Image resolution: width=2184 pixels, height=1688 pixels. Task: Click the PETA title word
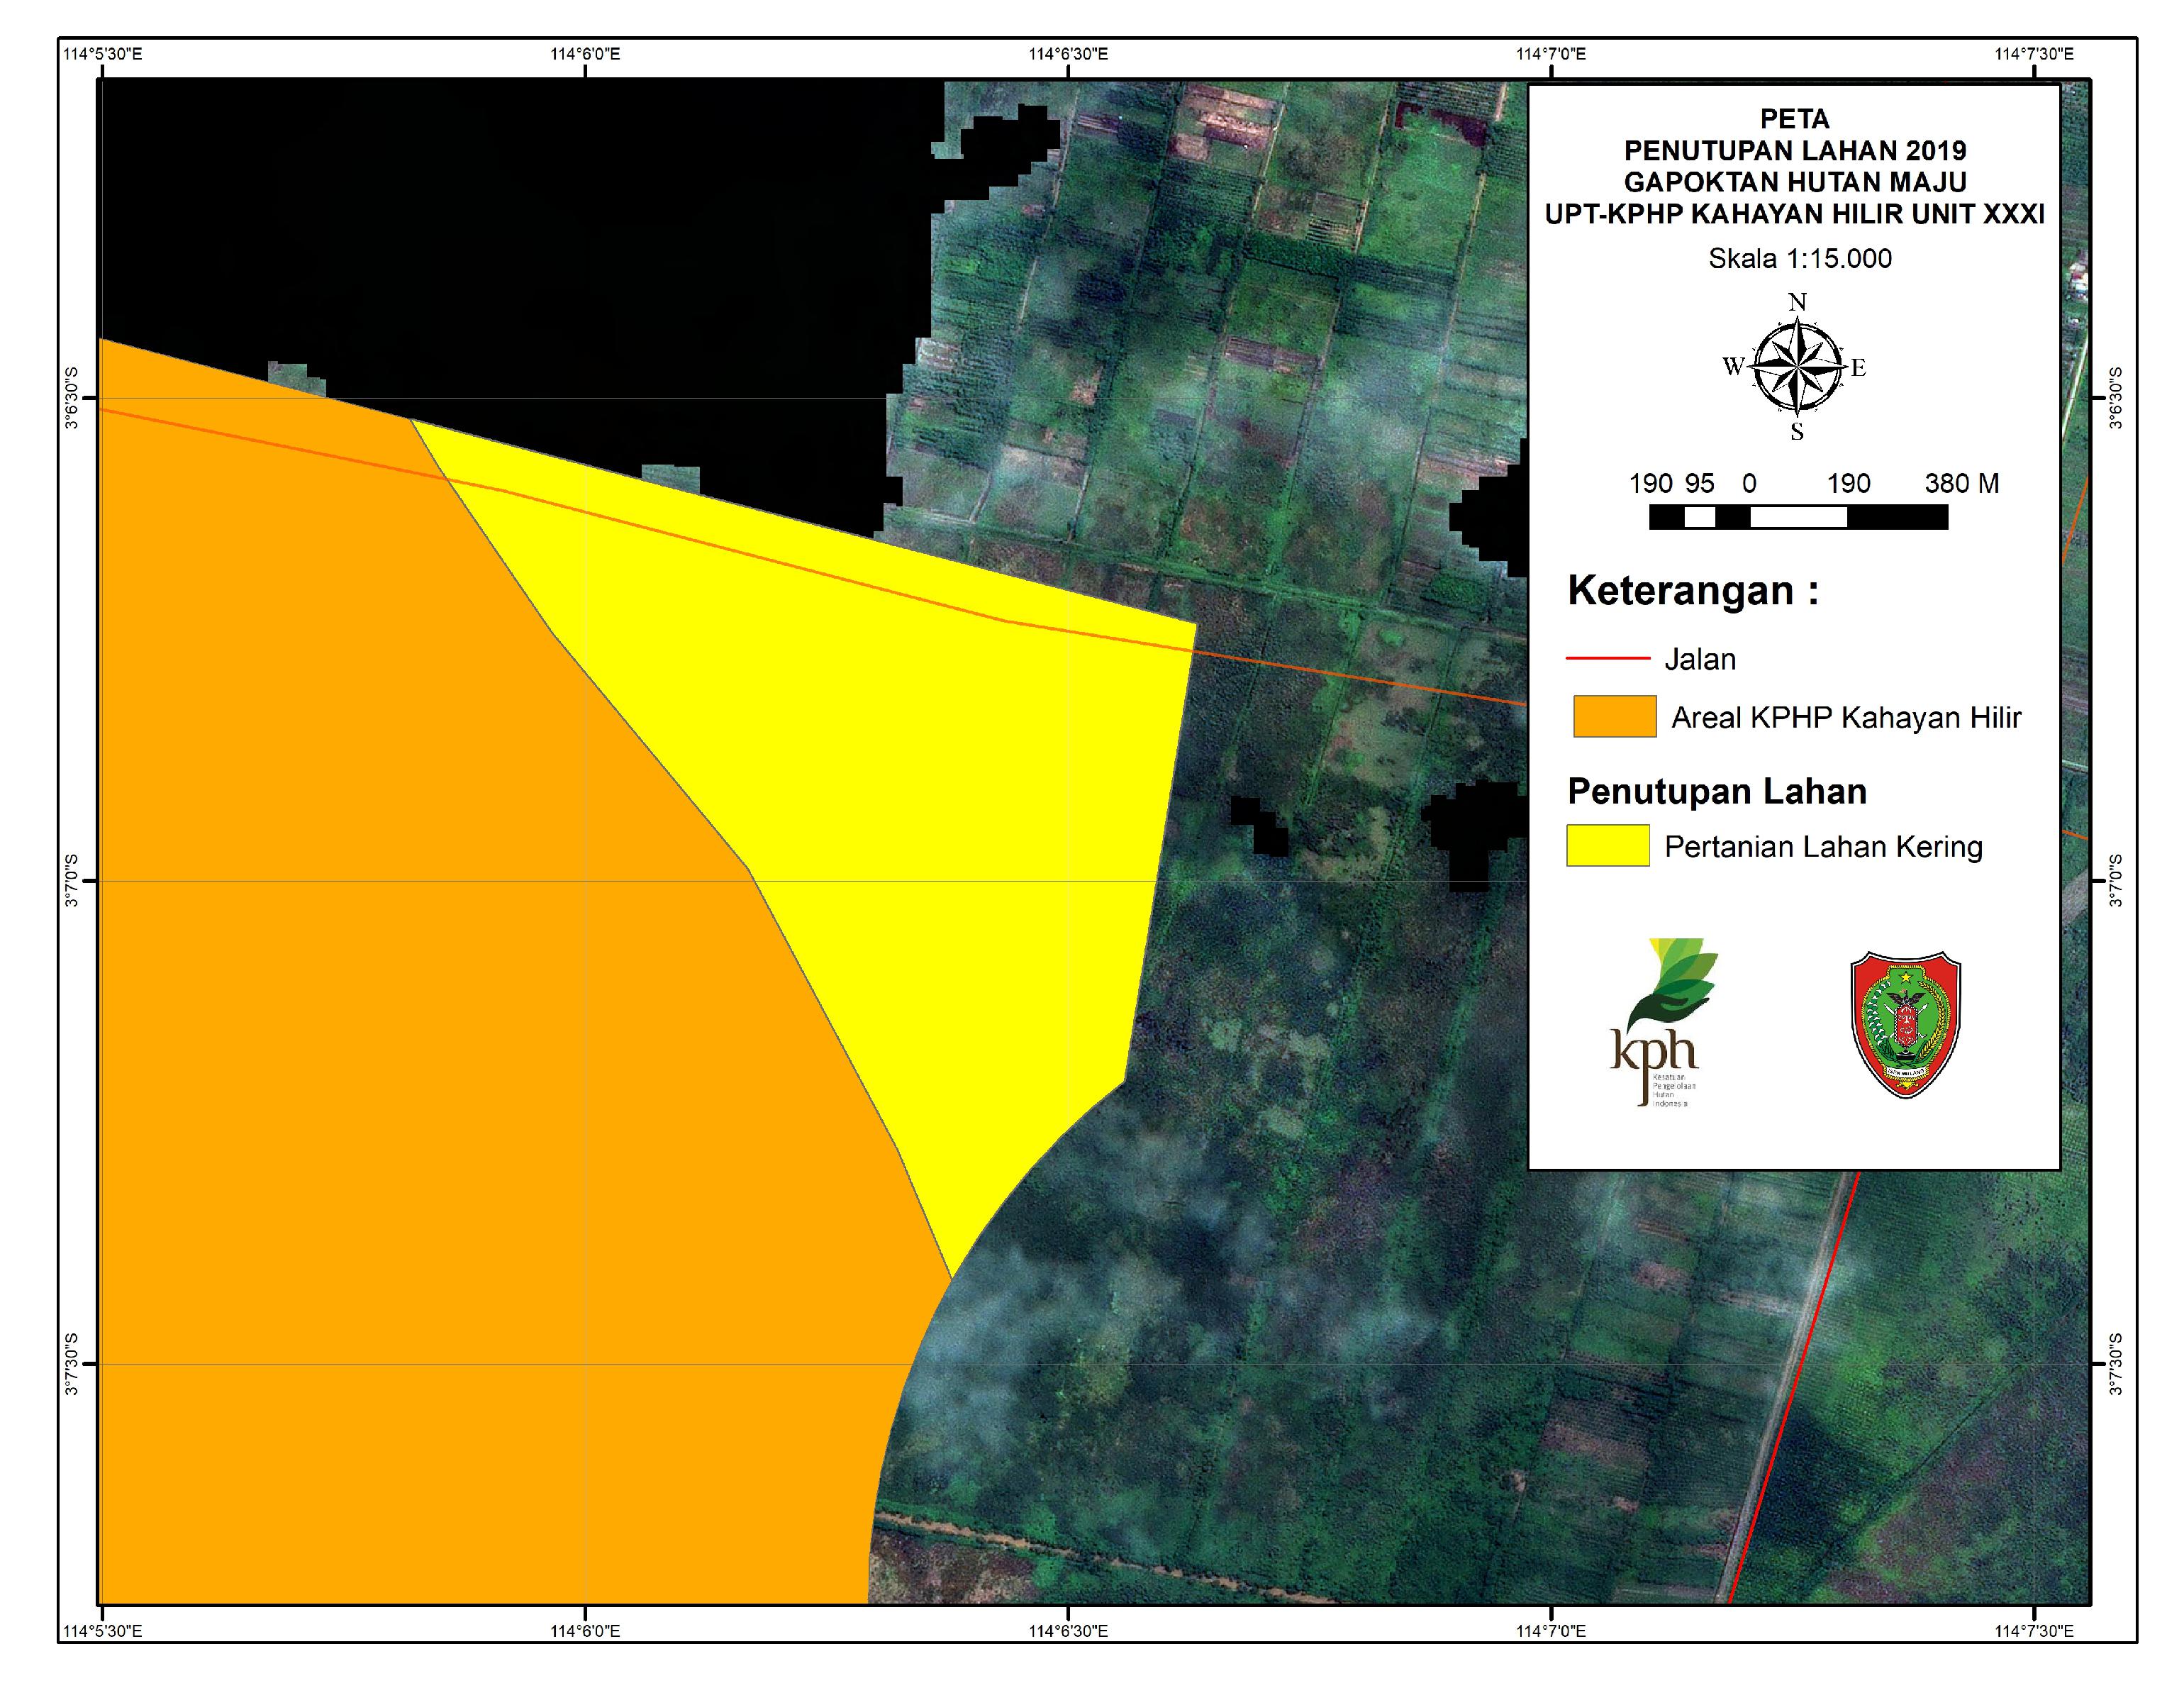tap(1795, 119)
